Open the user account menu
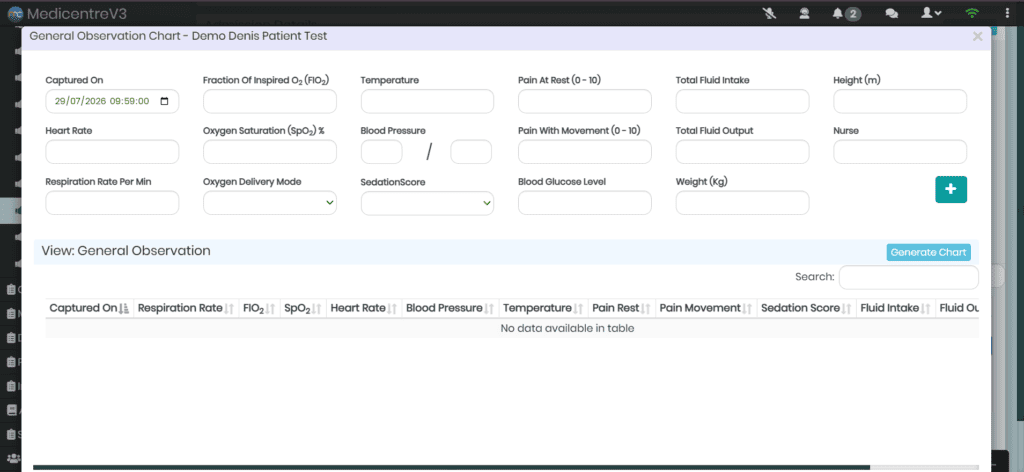This screenshot has width=1024, height=472. pyautogui.click(x=931, y=13)
